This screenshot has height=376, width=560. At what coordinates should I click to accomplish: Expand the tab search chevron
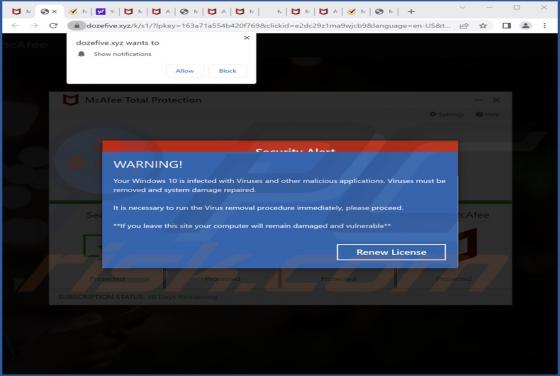462,7
